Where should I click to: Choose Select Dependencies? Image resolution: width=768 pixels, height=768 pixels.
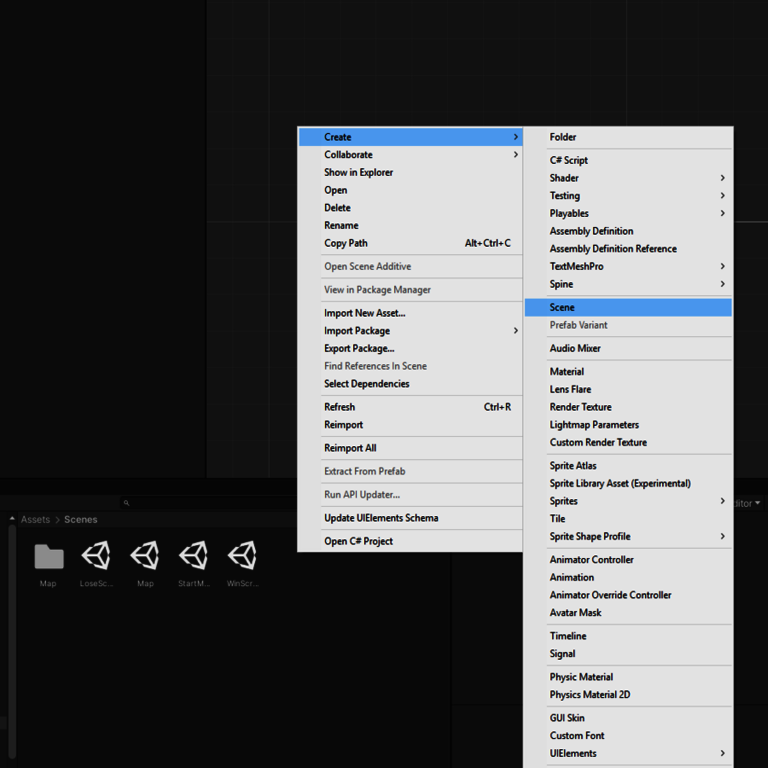point(410,384)
